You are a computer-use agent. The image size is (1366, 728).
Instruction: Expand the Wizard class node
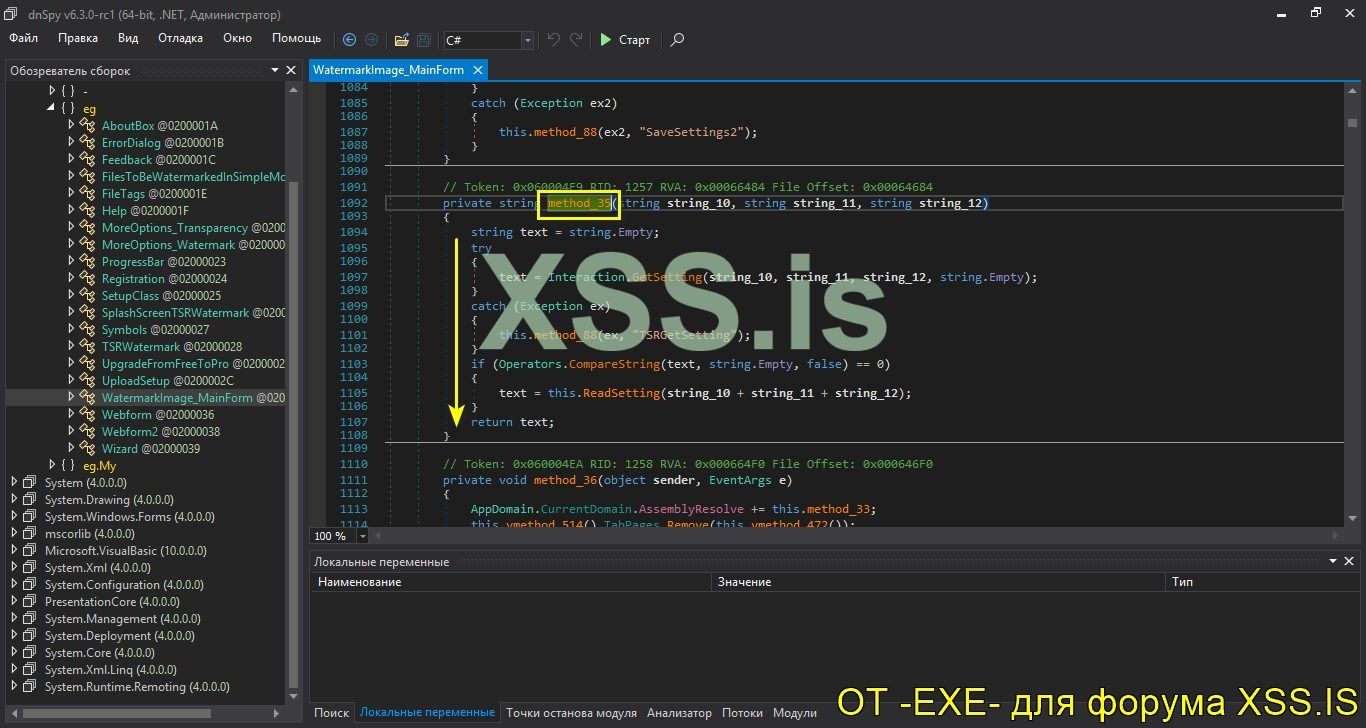pyautogui.click(x=72, y=449)
